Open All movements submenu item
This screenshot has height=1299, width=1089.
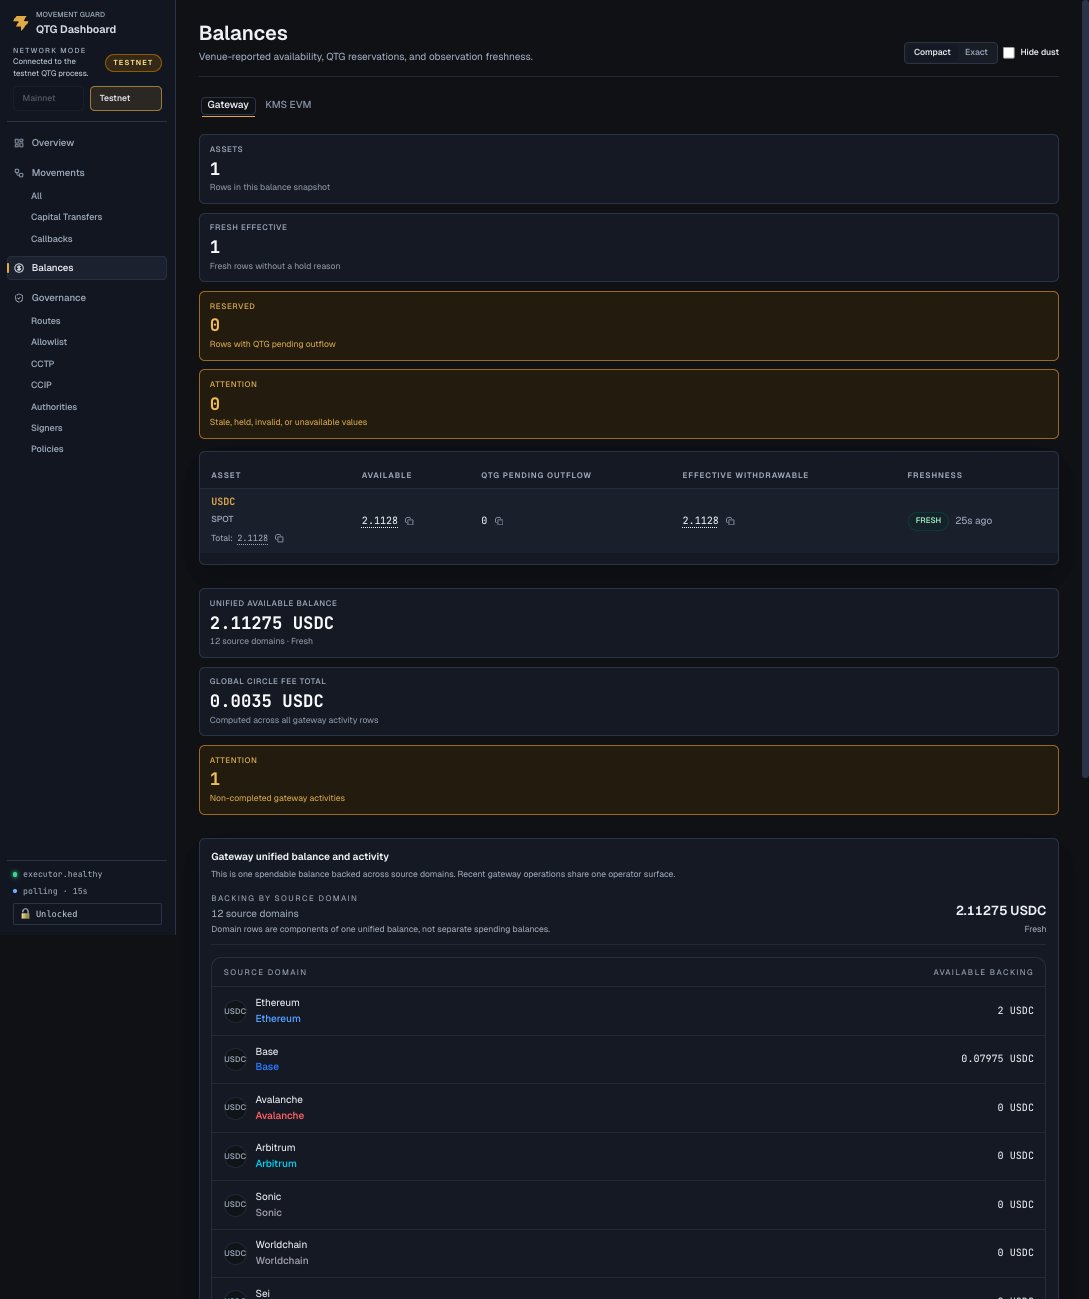coord(37,196)
